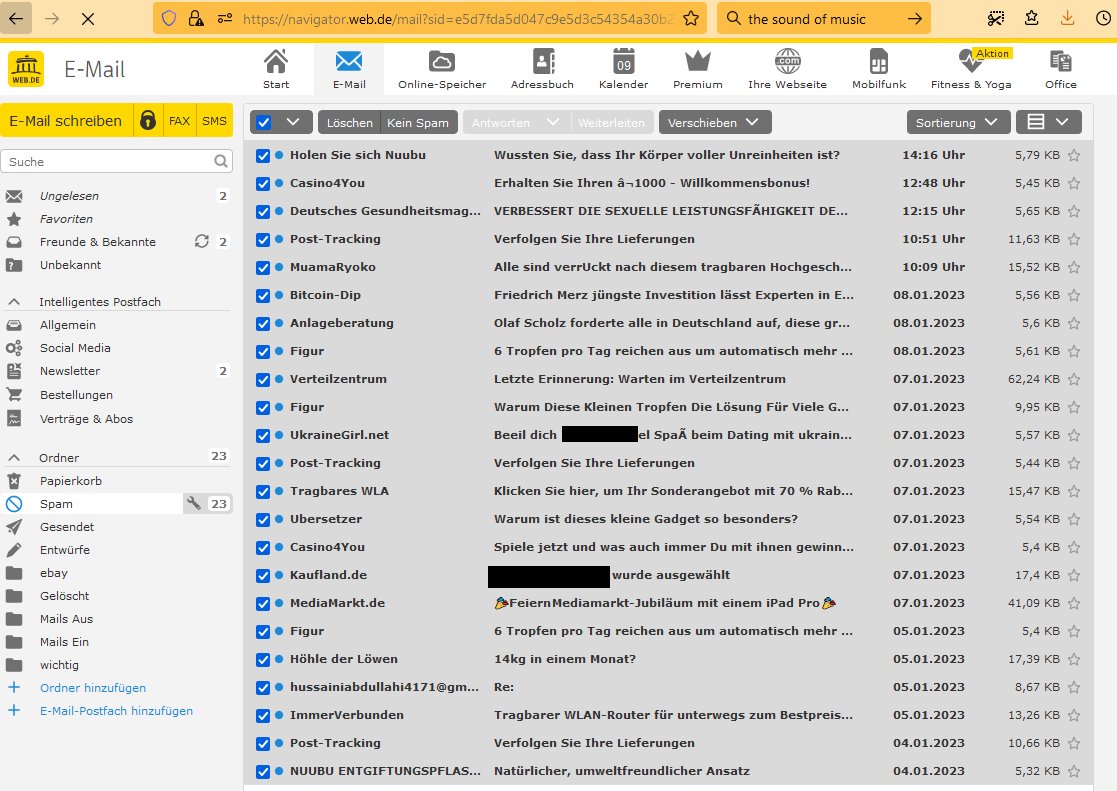Uncheck the Kaufland.de email checkbox

(263, 575)
